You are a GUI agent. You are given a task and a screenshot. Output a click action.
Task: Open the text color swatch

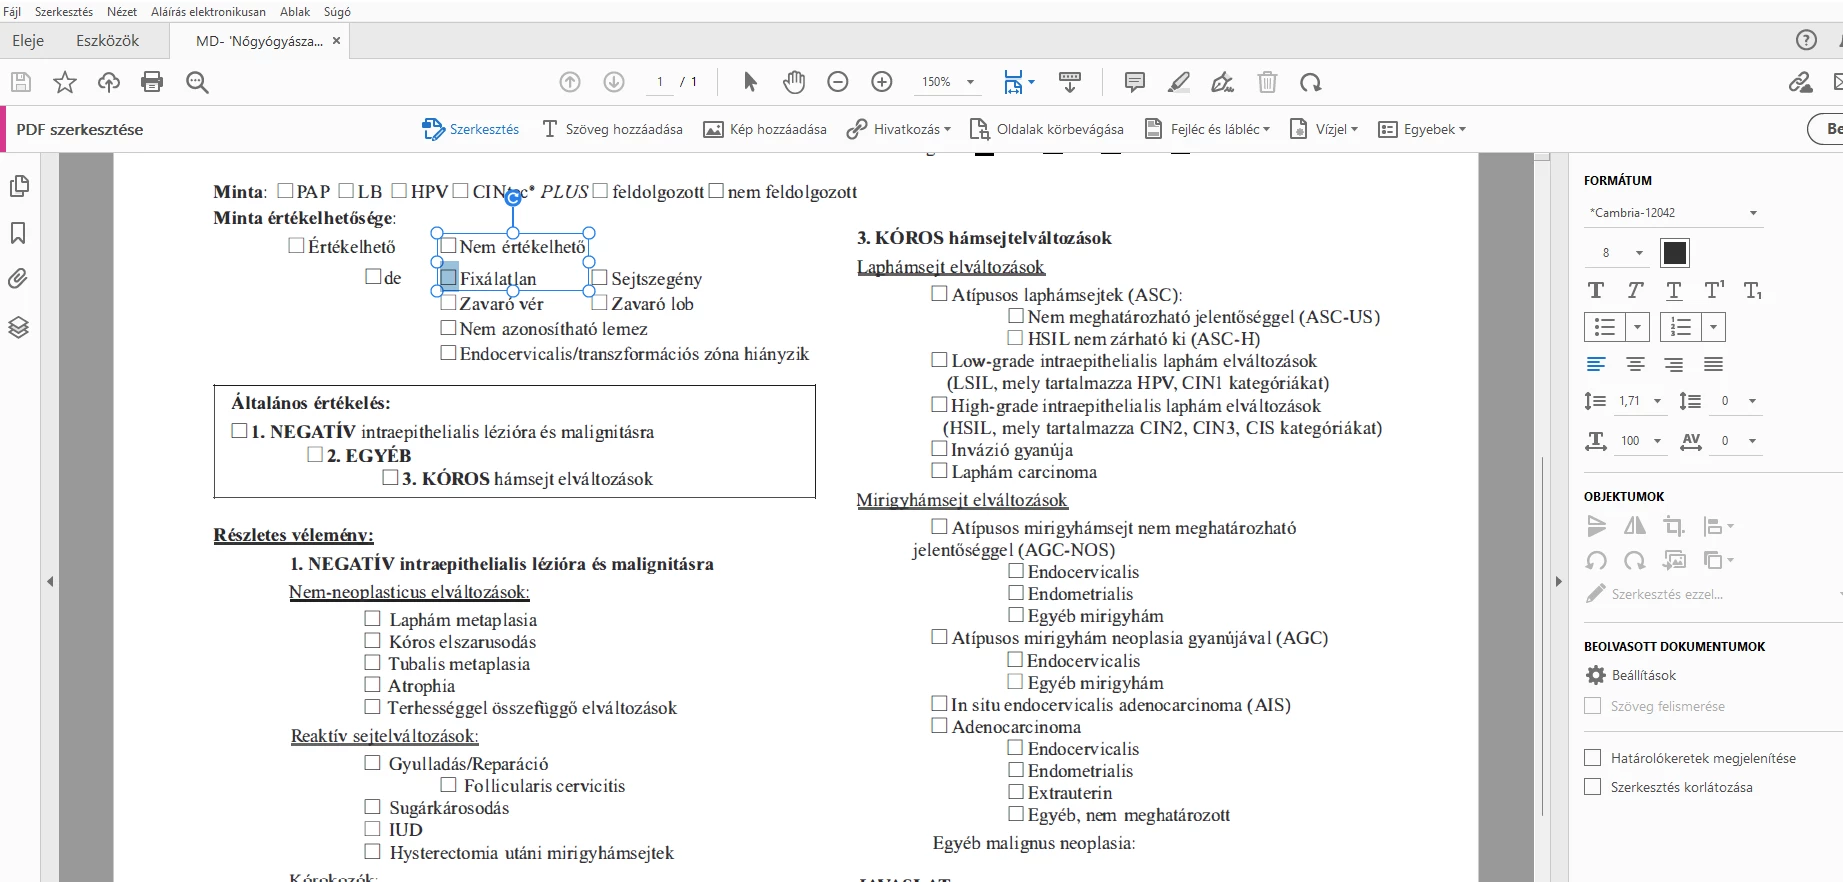coord(1675,253)
